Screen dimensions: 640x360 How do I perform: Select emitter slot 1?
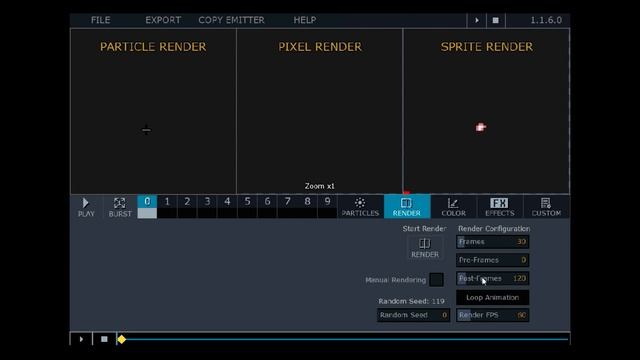tap(167, 207)
